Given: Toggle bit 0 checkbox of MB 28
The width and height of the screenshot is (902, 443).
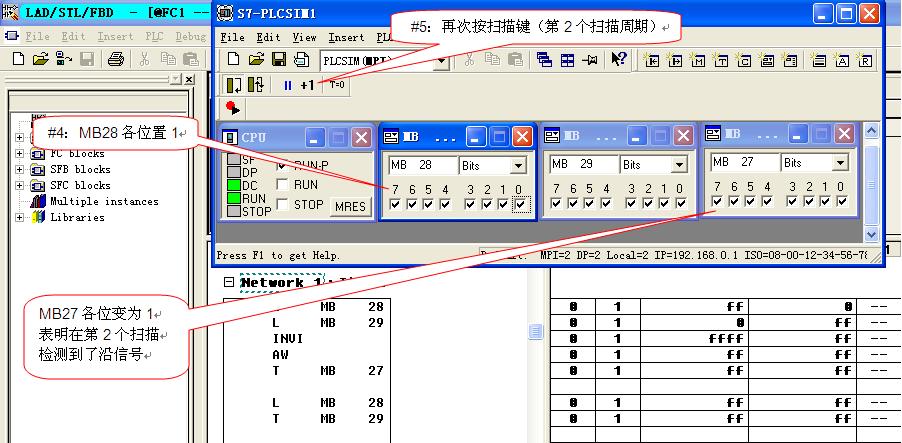Looking at the screenshot, I should coord(521,204).
